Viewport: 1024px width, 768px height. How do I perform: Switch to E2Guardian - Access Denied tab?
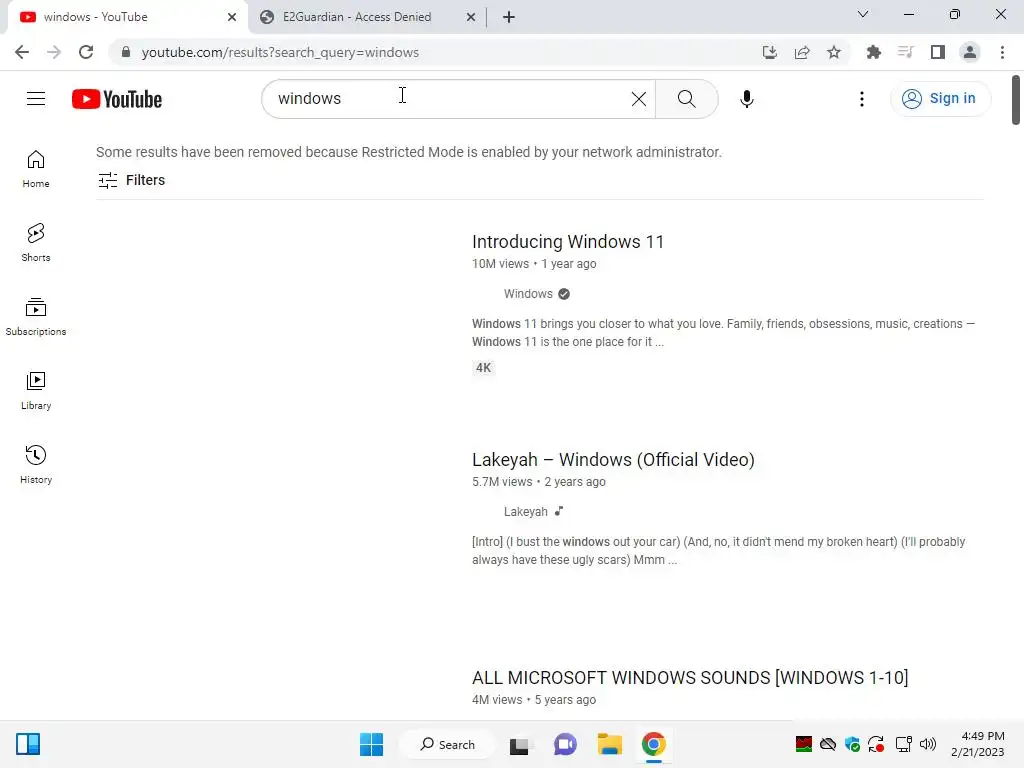tap(357, 17)
